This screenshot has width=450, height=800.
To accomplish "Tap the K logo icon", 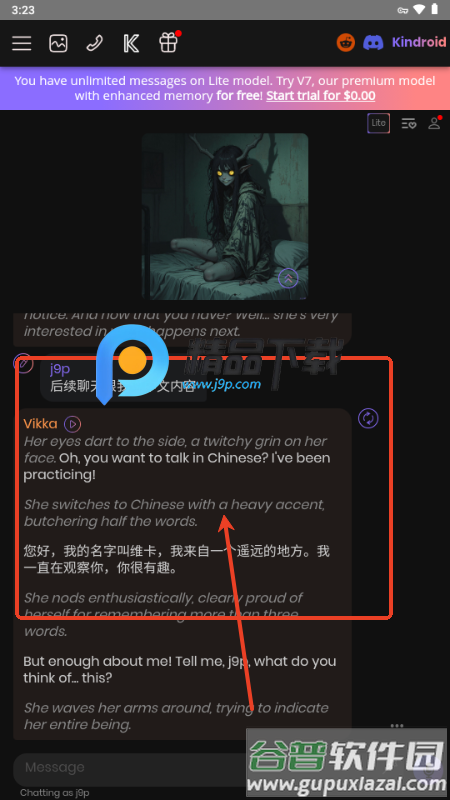I will click(x=131, y=43).
